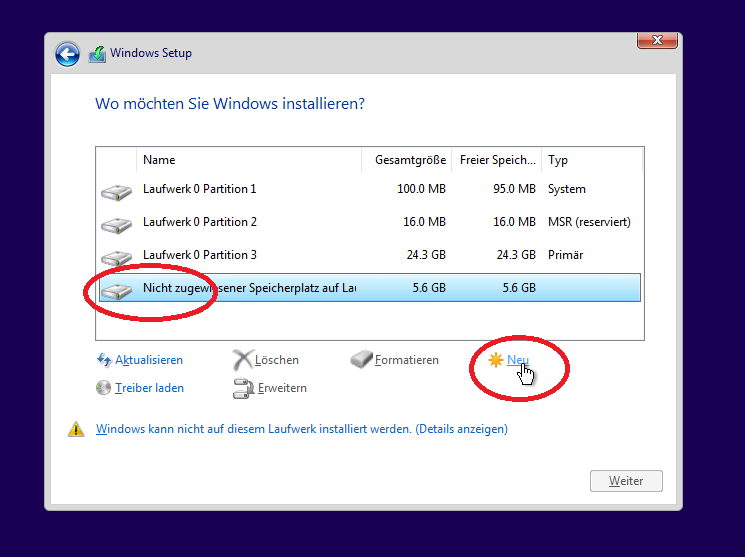Open the installation warning details link
The height and width of the screenshot is (557, 745).
tap(302, 429)
